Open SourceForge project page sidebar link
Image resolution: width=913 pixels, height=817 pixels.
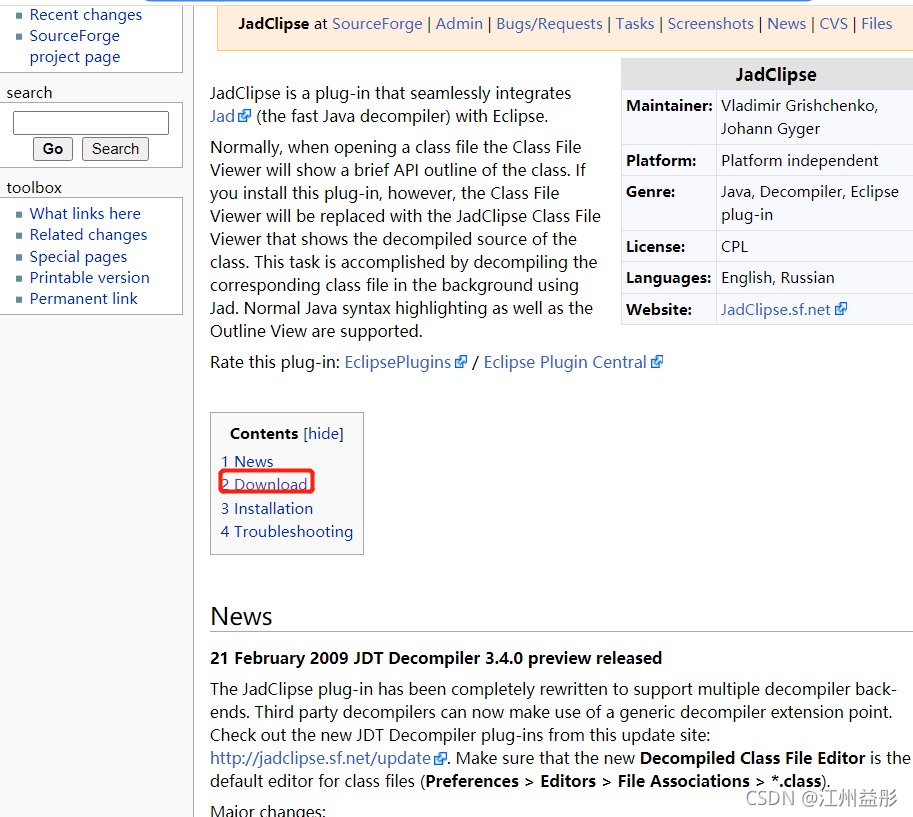click(75, 47)
